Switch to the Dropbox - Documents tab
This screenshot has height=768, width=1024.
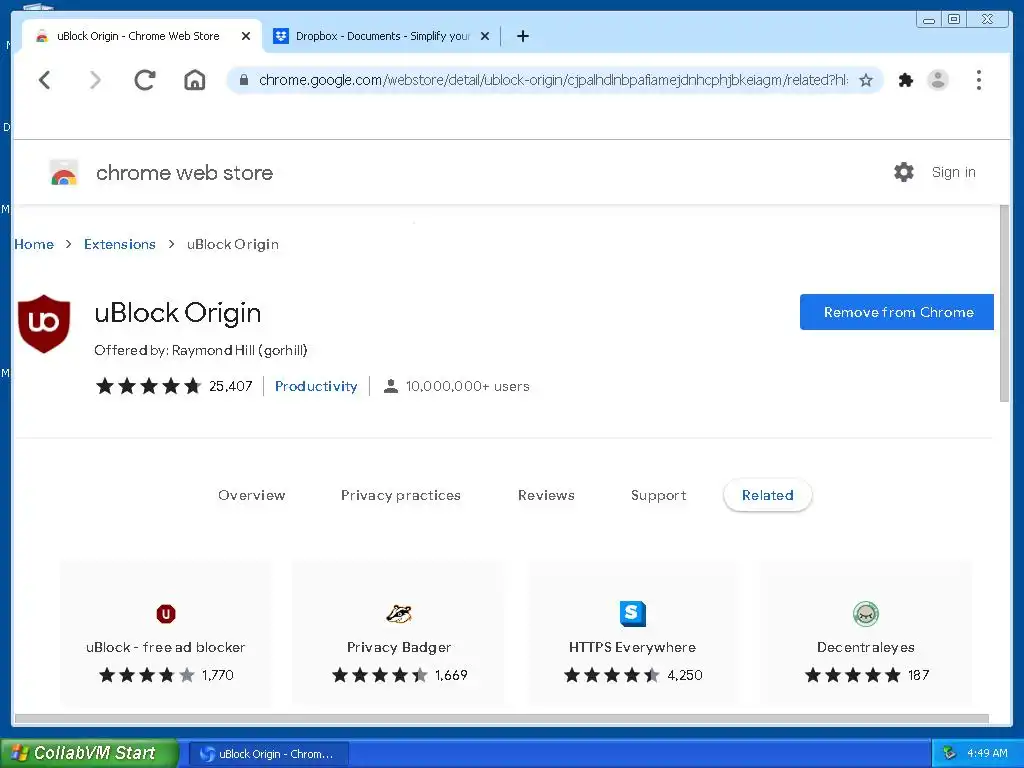coord(382,37)
